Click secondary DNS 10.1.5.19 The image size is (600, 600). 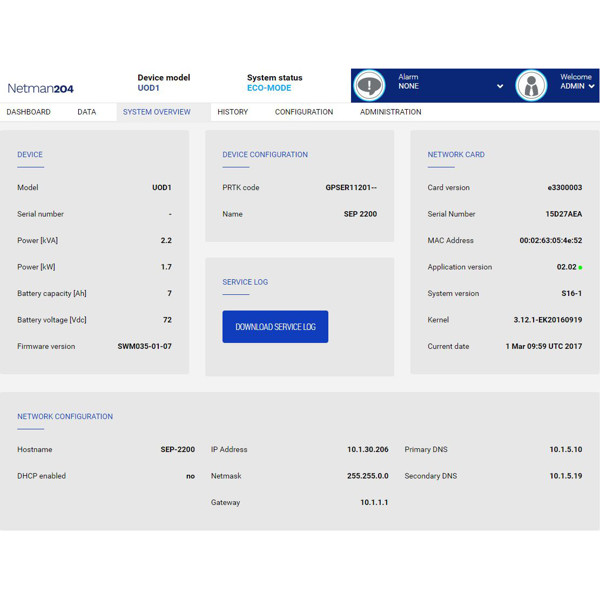566,476
